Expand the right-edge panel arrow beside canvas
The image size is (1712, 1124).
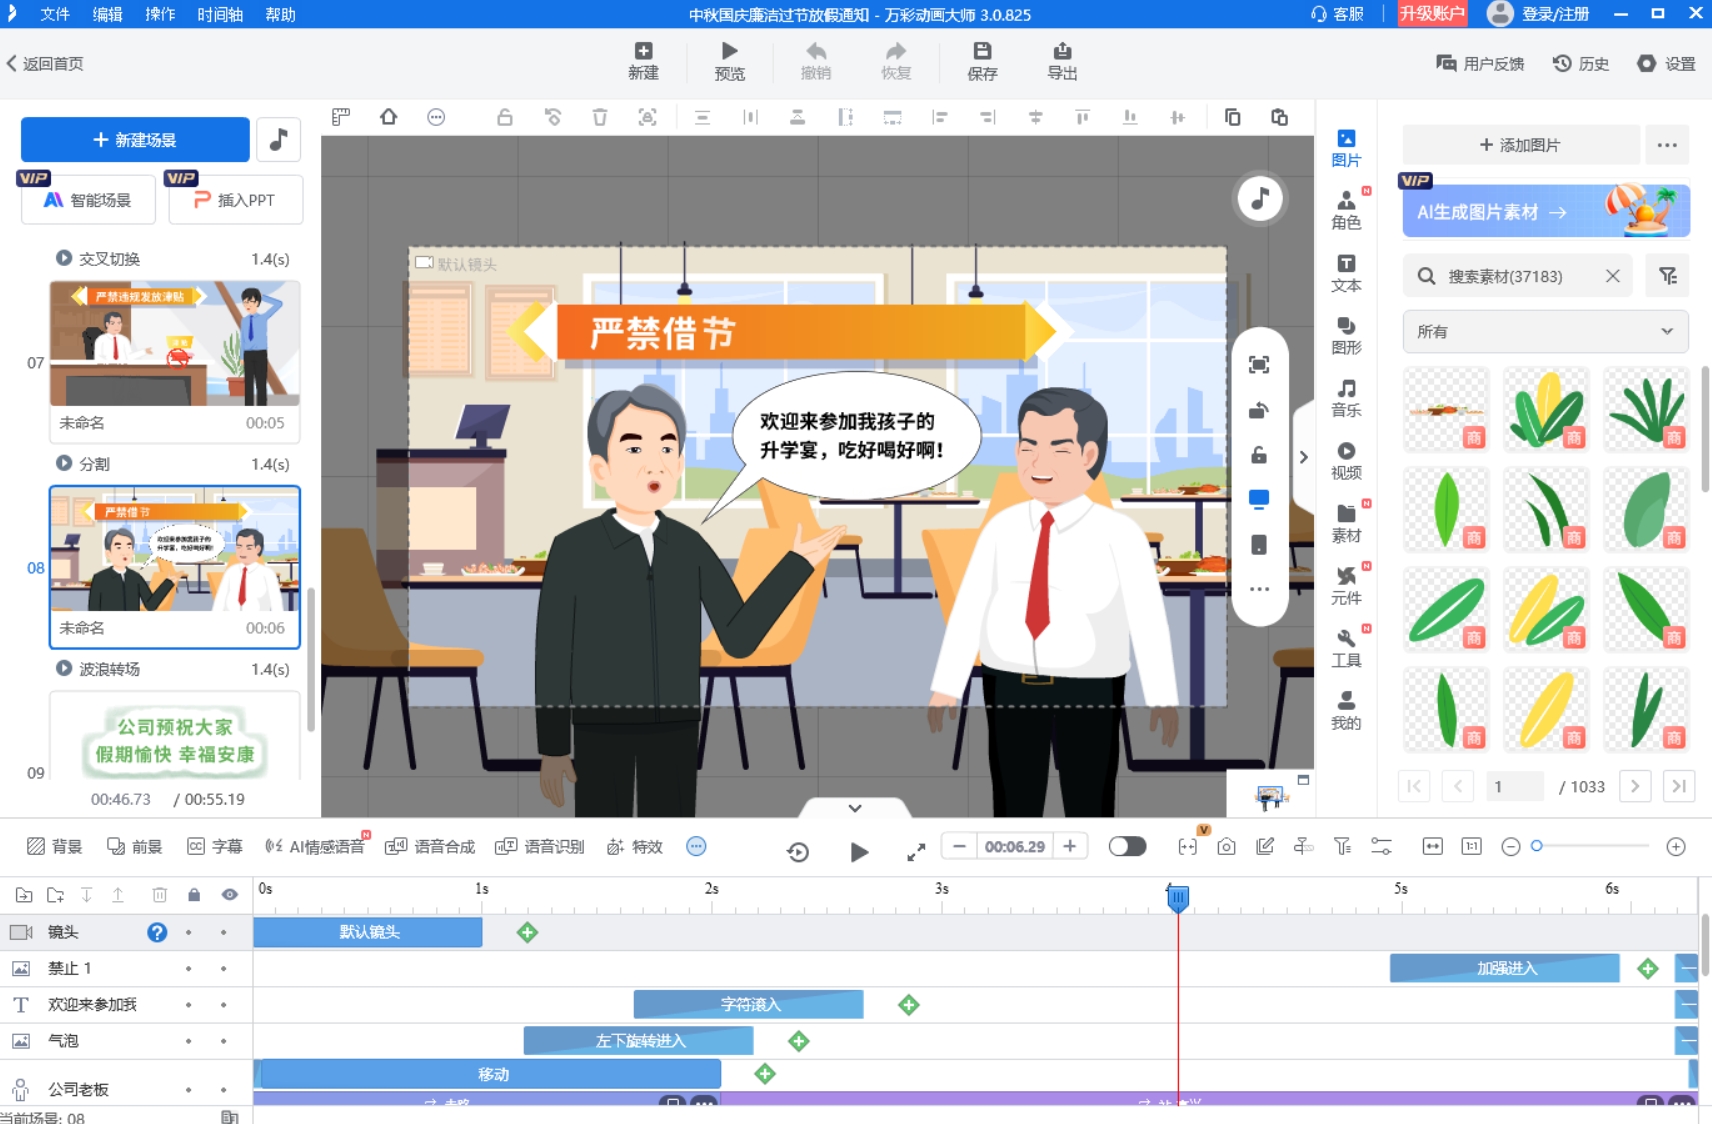(1301, 456)
